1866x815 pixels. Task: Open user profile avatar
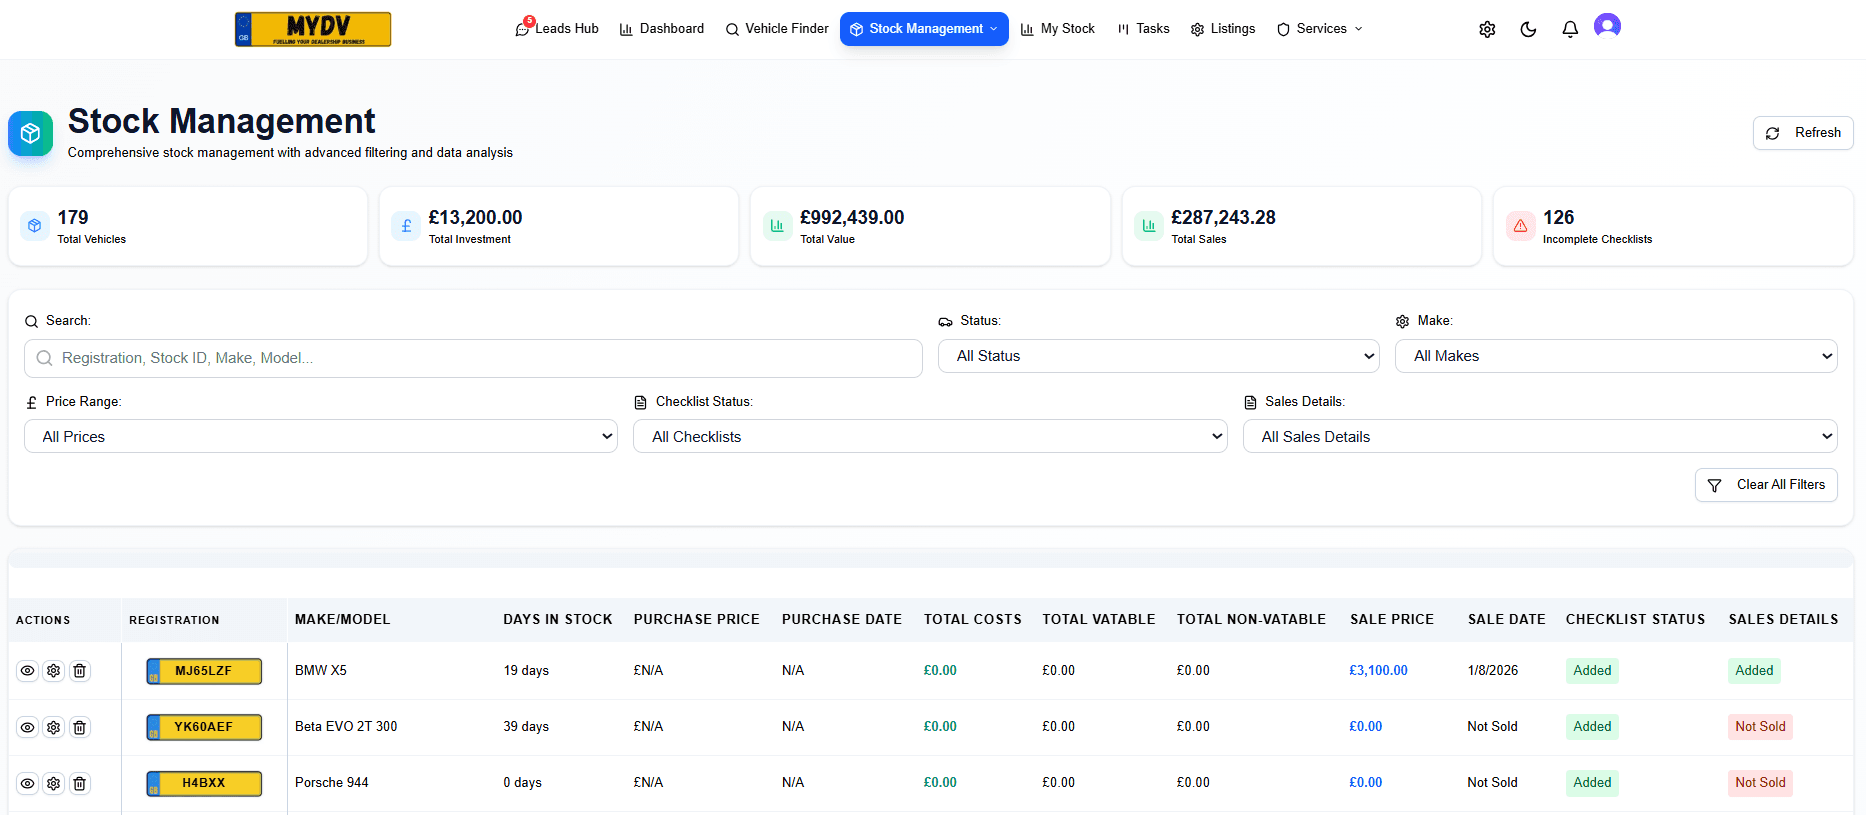pos(1607,26)
